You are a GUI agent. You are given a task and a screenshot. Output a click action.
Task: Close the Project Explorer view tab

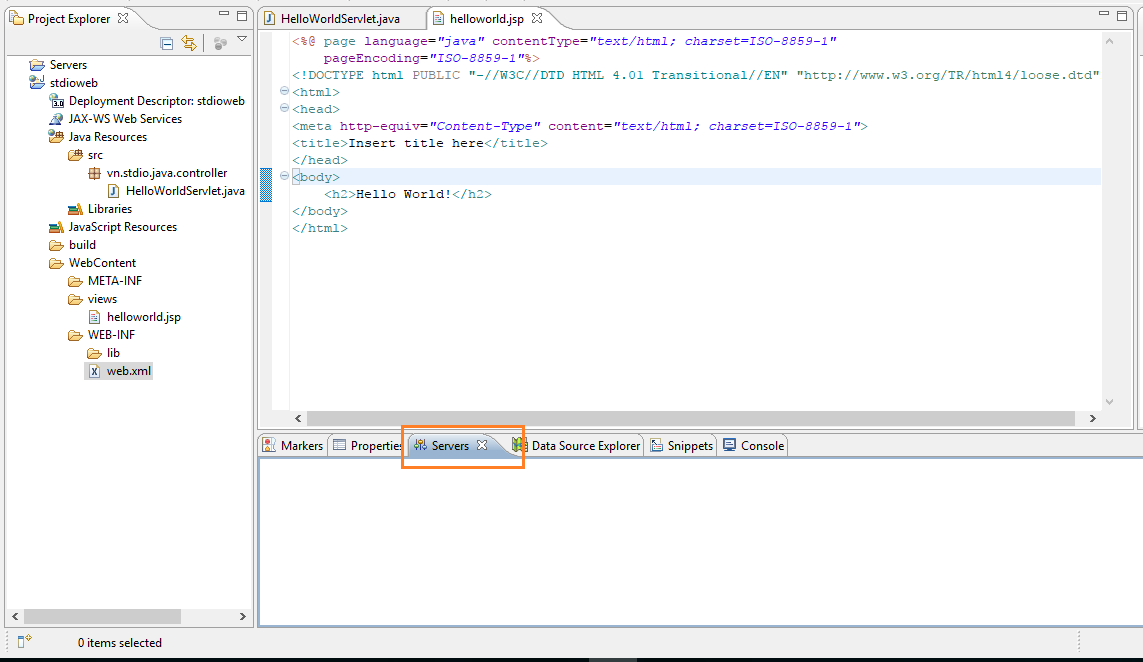tap(123, 18)
